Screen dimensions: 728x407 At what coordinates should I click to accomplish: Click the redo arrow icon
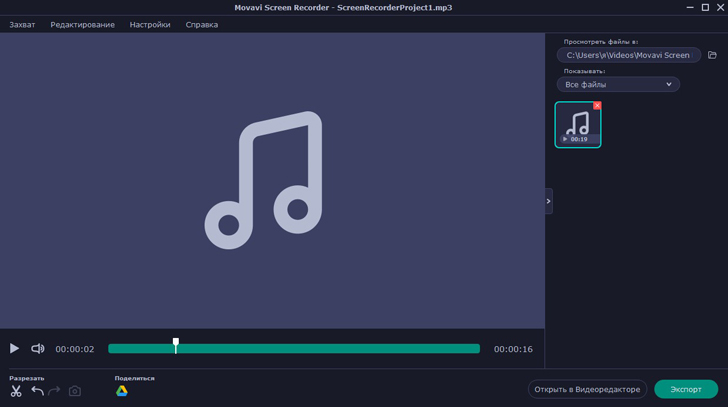click(55, 391)
